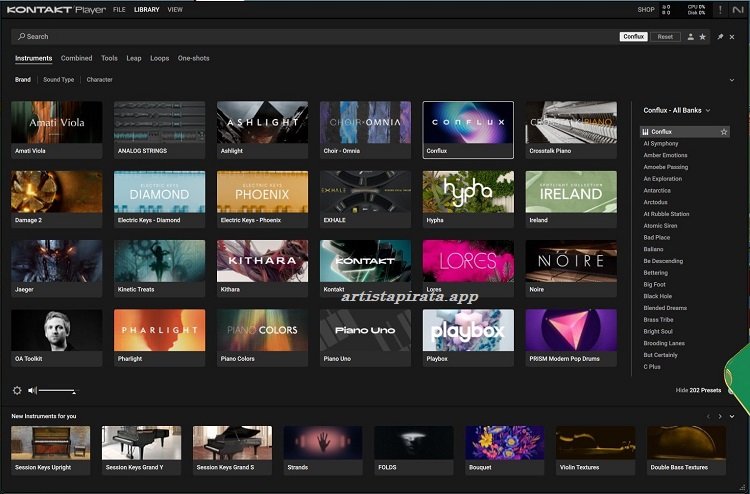
Task: Click the search magnifier icon
Action: [x=22, y=36]
